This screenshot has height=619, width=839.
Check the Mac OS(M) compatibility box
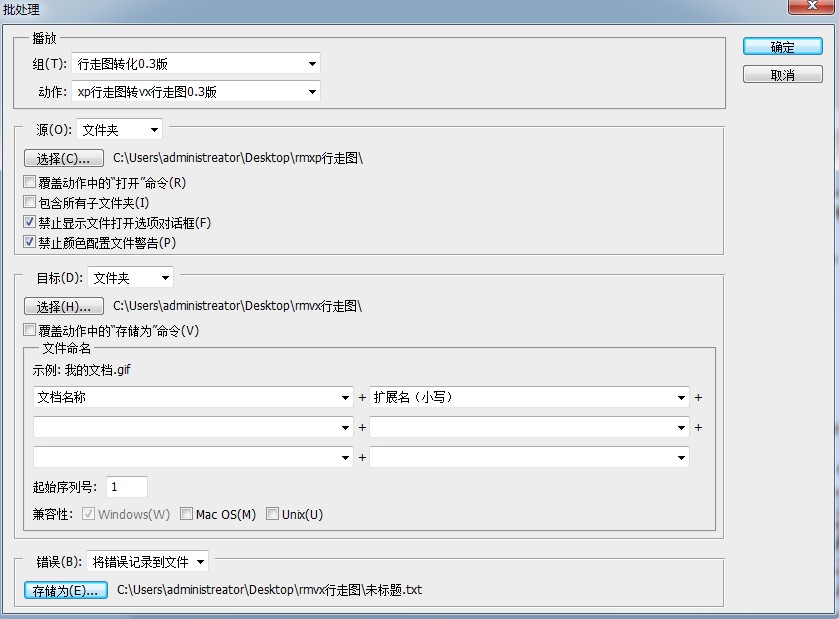tap(186, 514)
